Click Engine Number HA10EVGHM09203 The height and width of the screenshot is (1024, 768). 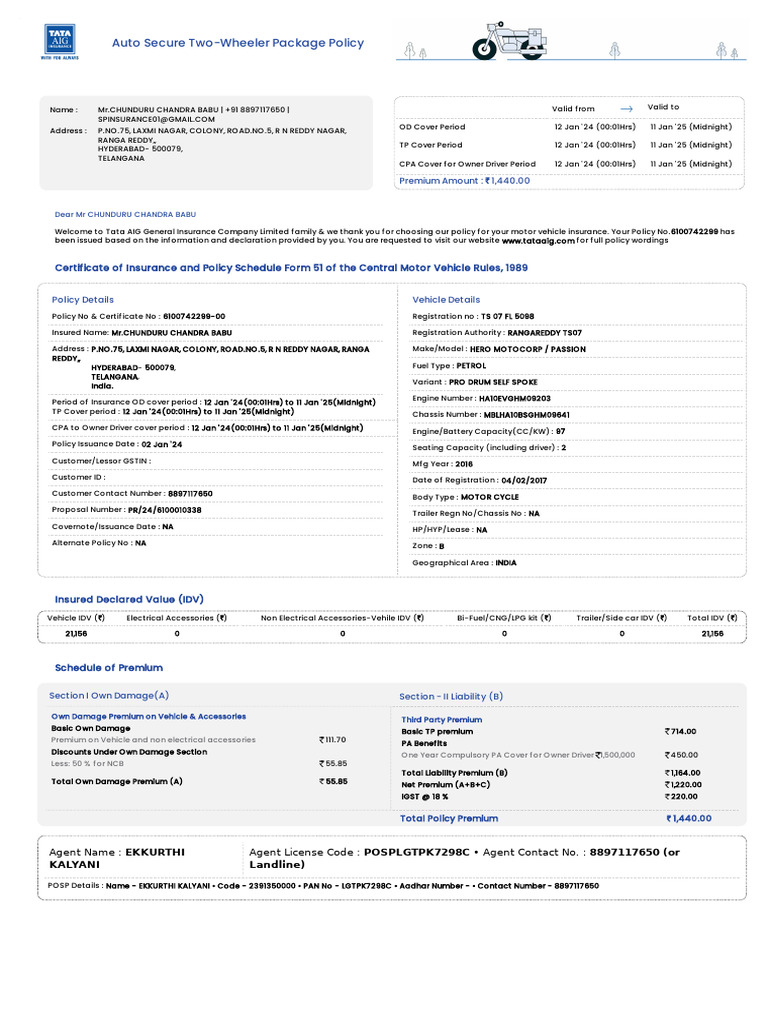click(481, 398)
